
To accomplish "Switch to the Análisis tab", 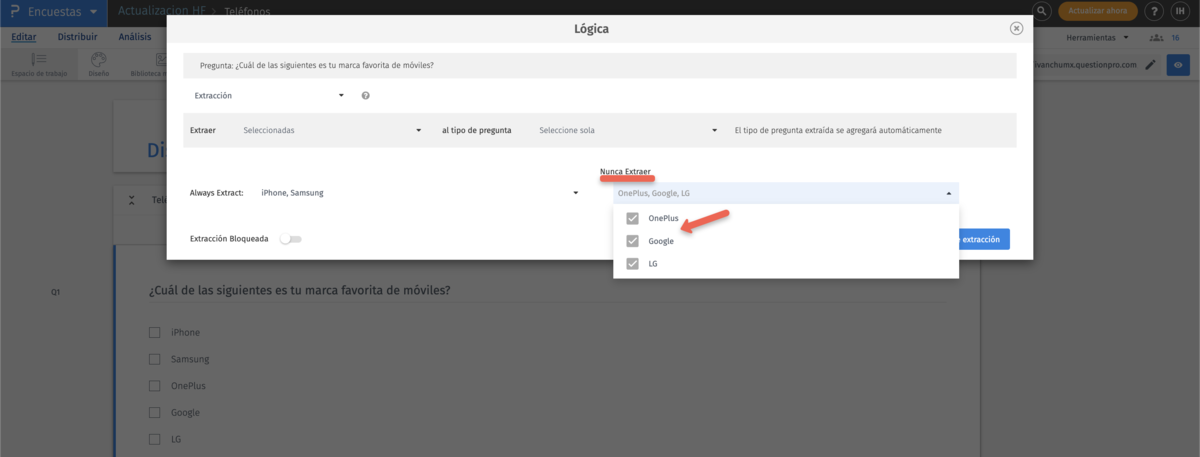I will pos(135,37).
